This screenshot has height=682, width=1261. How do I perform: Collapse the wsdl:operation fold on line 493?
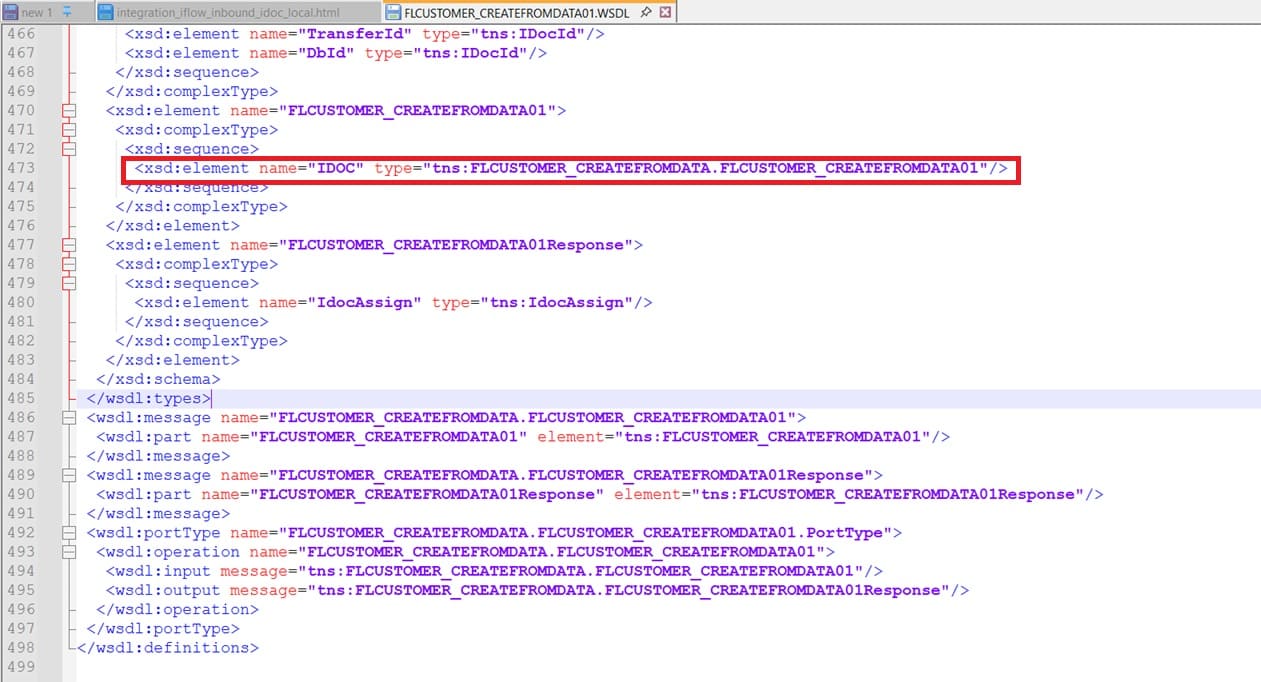[69, 552]
